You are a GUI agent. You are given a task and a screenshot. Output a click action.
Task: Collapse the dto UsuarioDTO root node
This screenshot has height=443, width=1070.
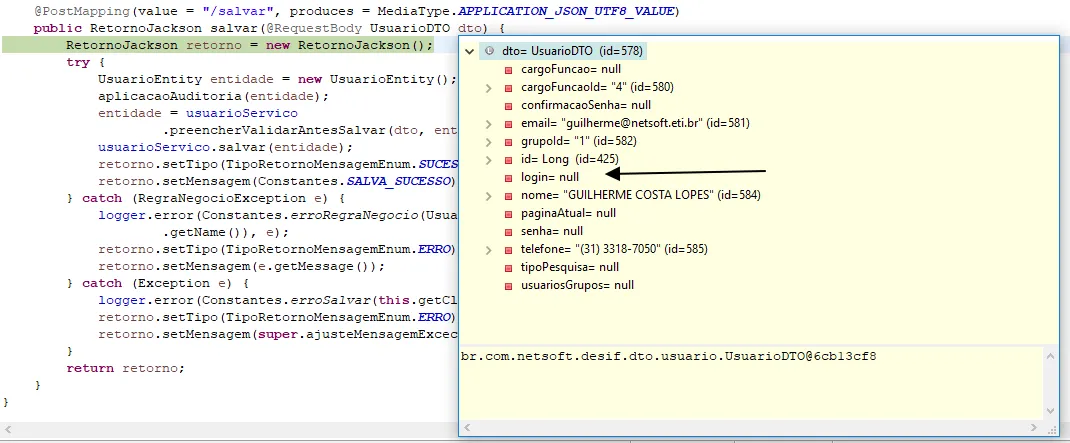click(x=469, y=51)
